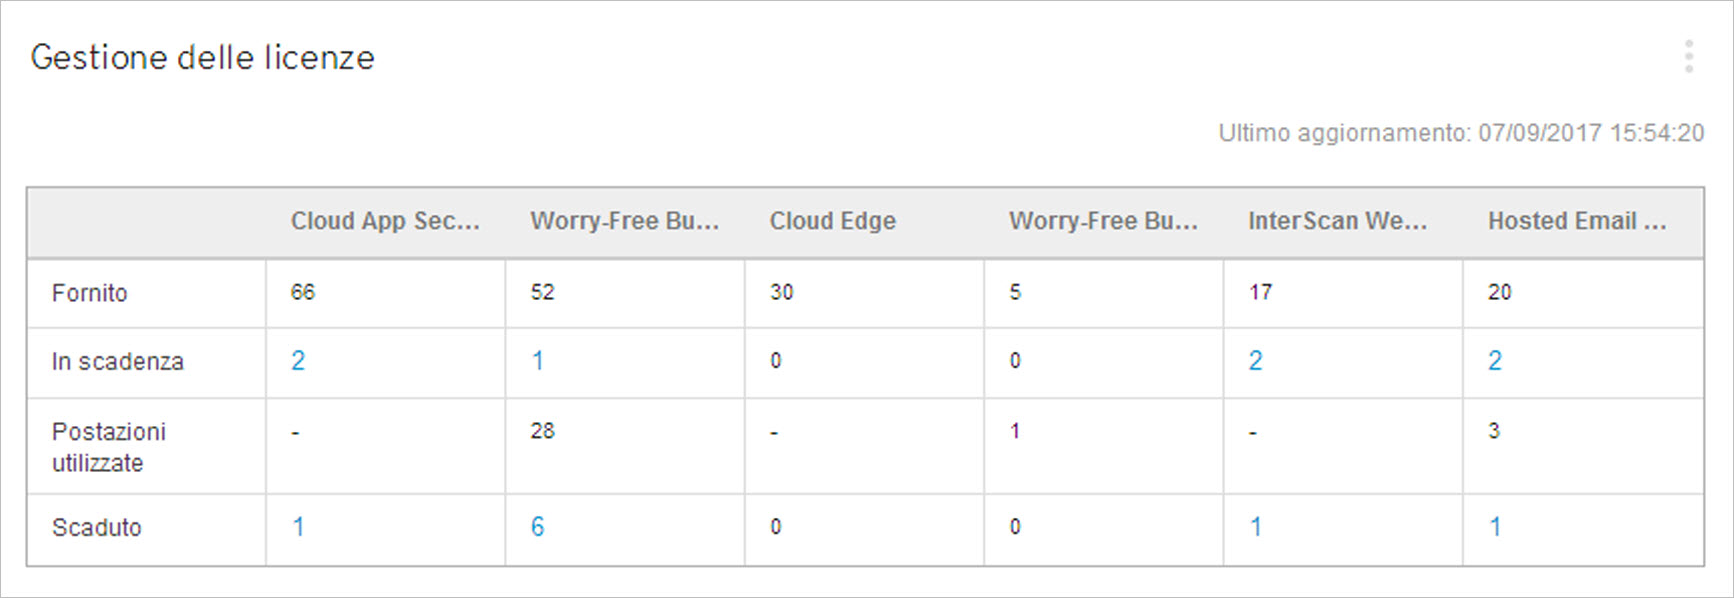This screenshot has height=598, width=1734.
Task: Click the Scaduto row label
Action: pos(97,528)
